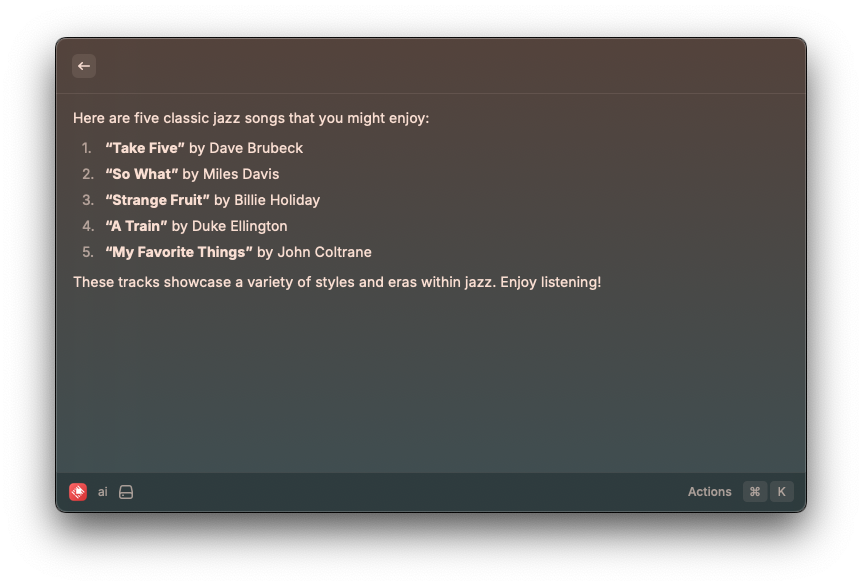
Task: Click the Command key symbol badge
Action: coord(755,492)
